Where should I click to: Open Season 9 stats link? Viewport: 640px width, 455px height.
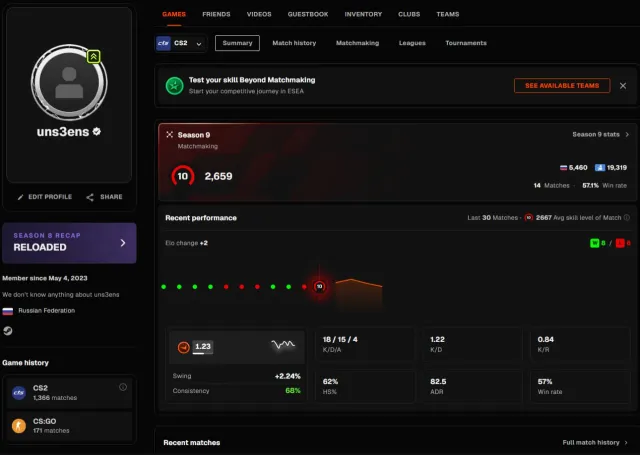pyautogui.click(x=600, y=134)
